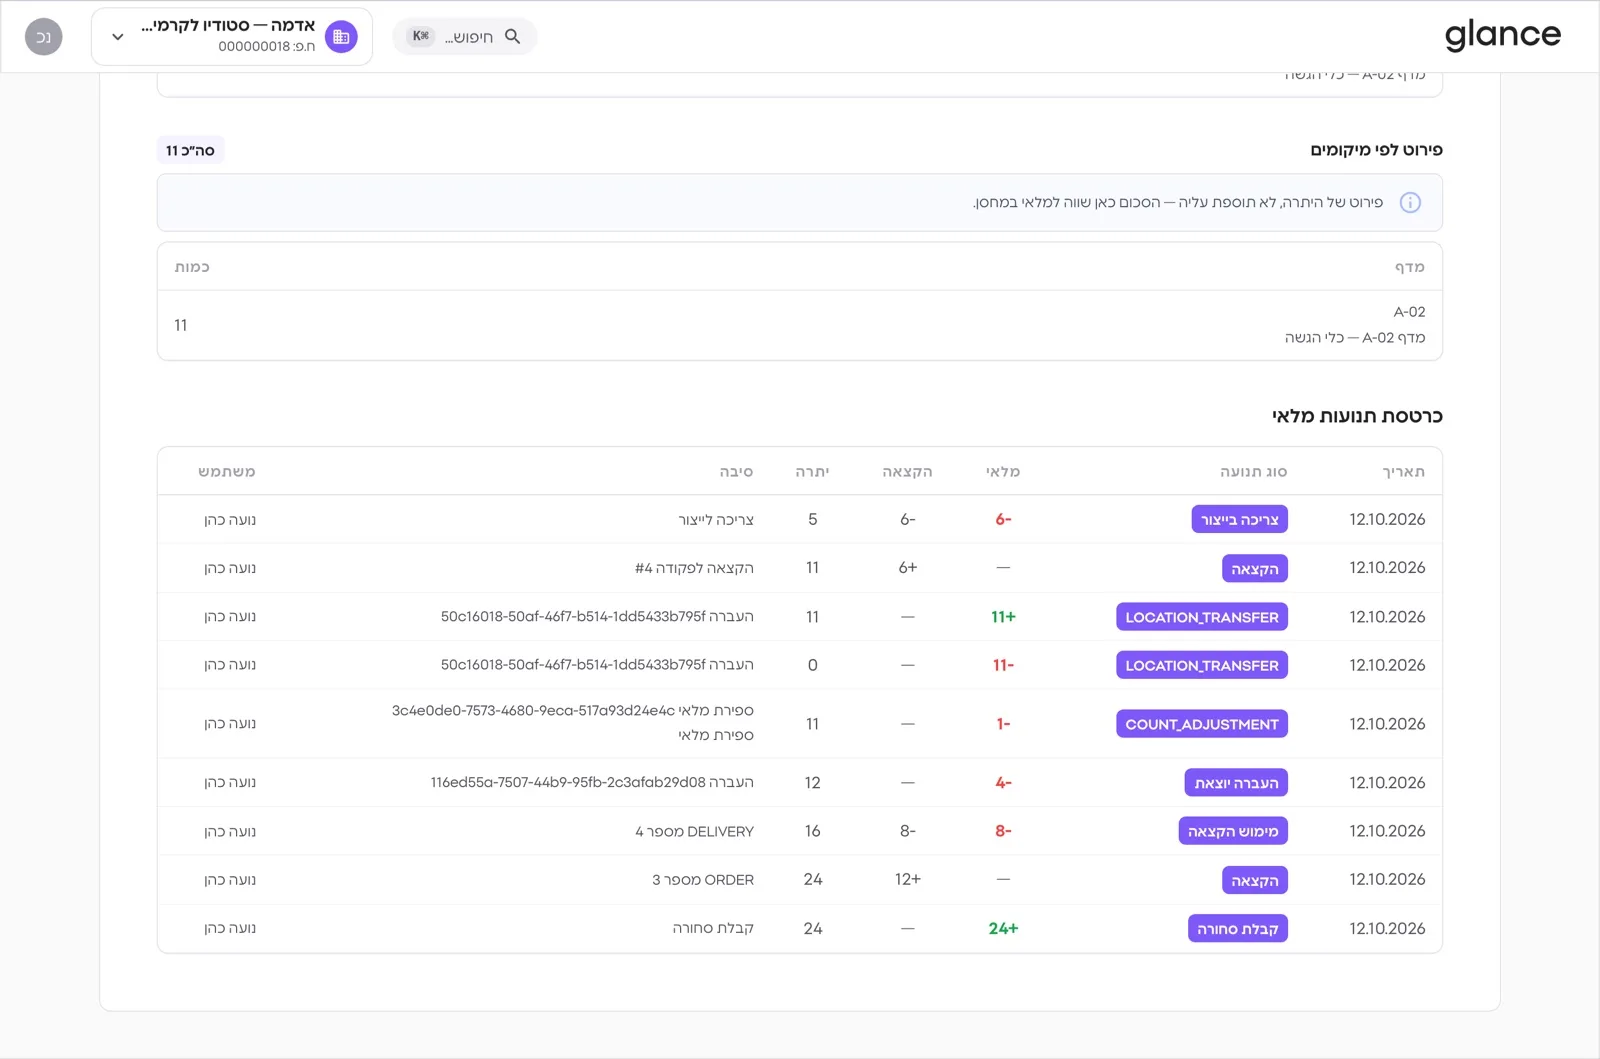Open the user avatar menu

point(43,37)
